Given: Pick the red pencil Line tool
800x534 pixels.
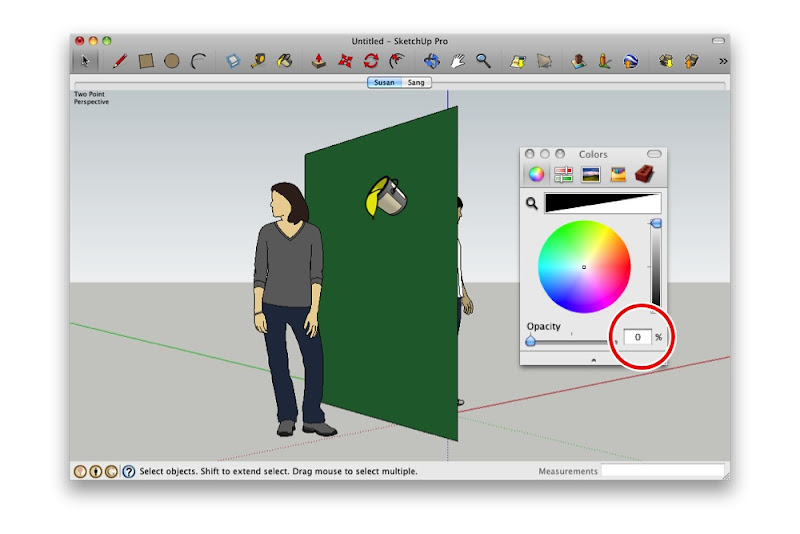Looking at the screenshot, I should coord(120,61).
